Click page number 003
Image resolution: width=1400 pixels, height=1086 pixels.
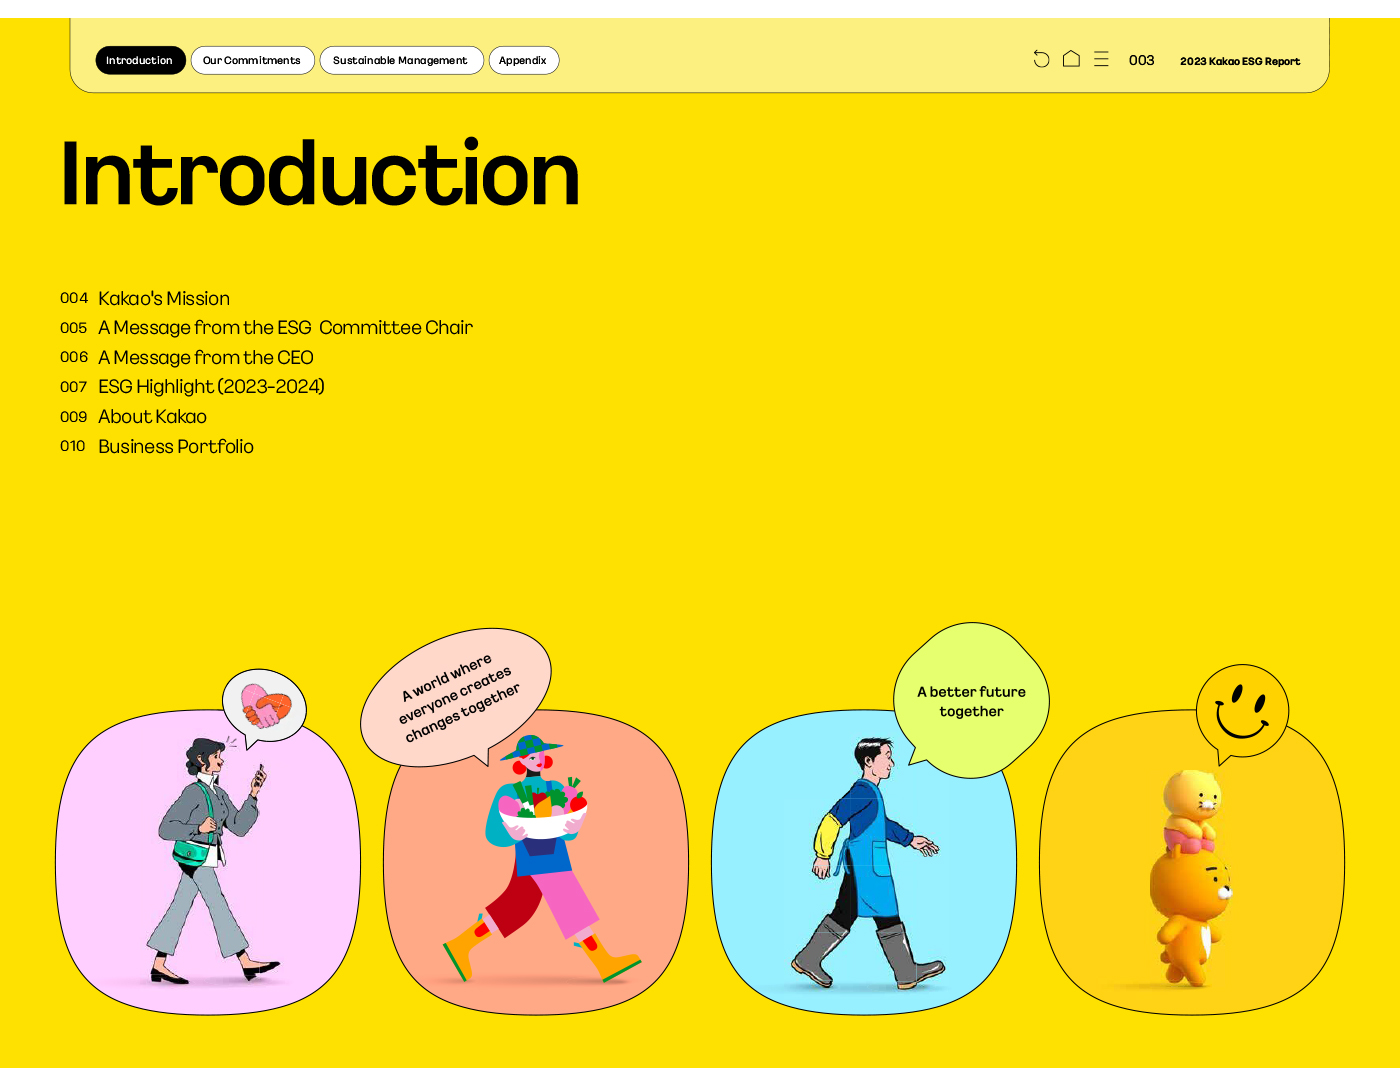pos(1141,60)
